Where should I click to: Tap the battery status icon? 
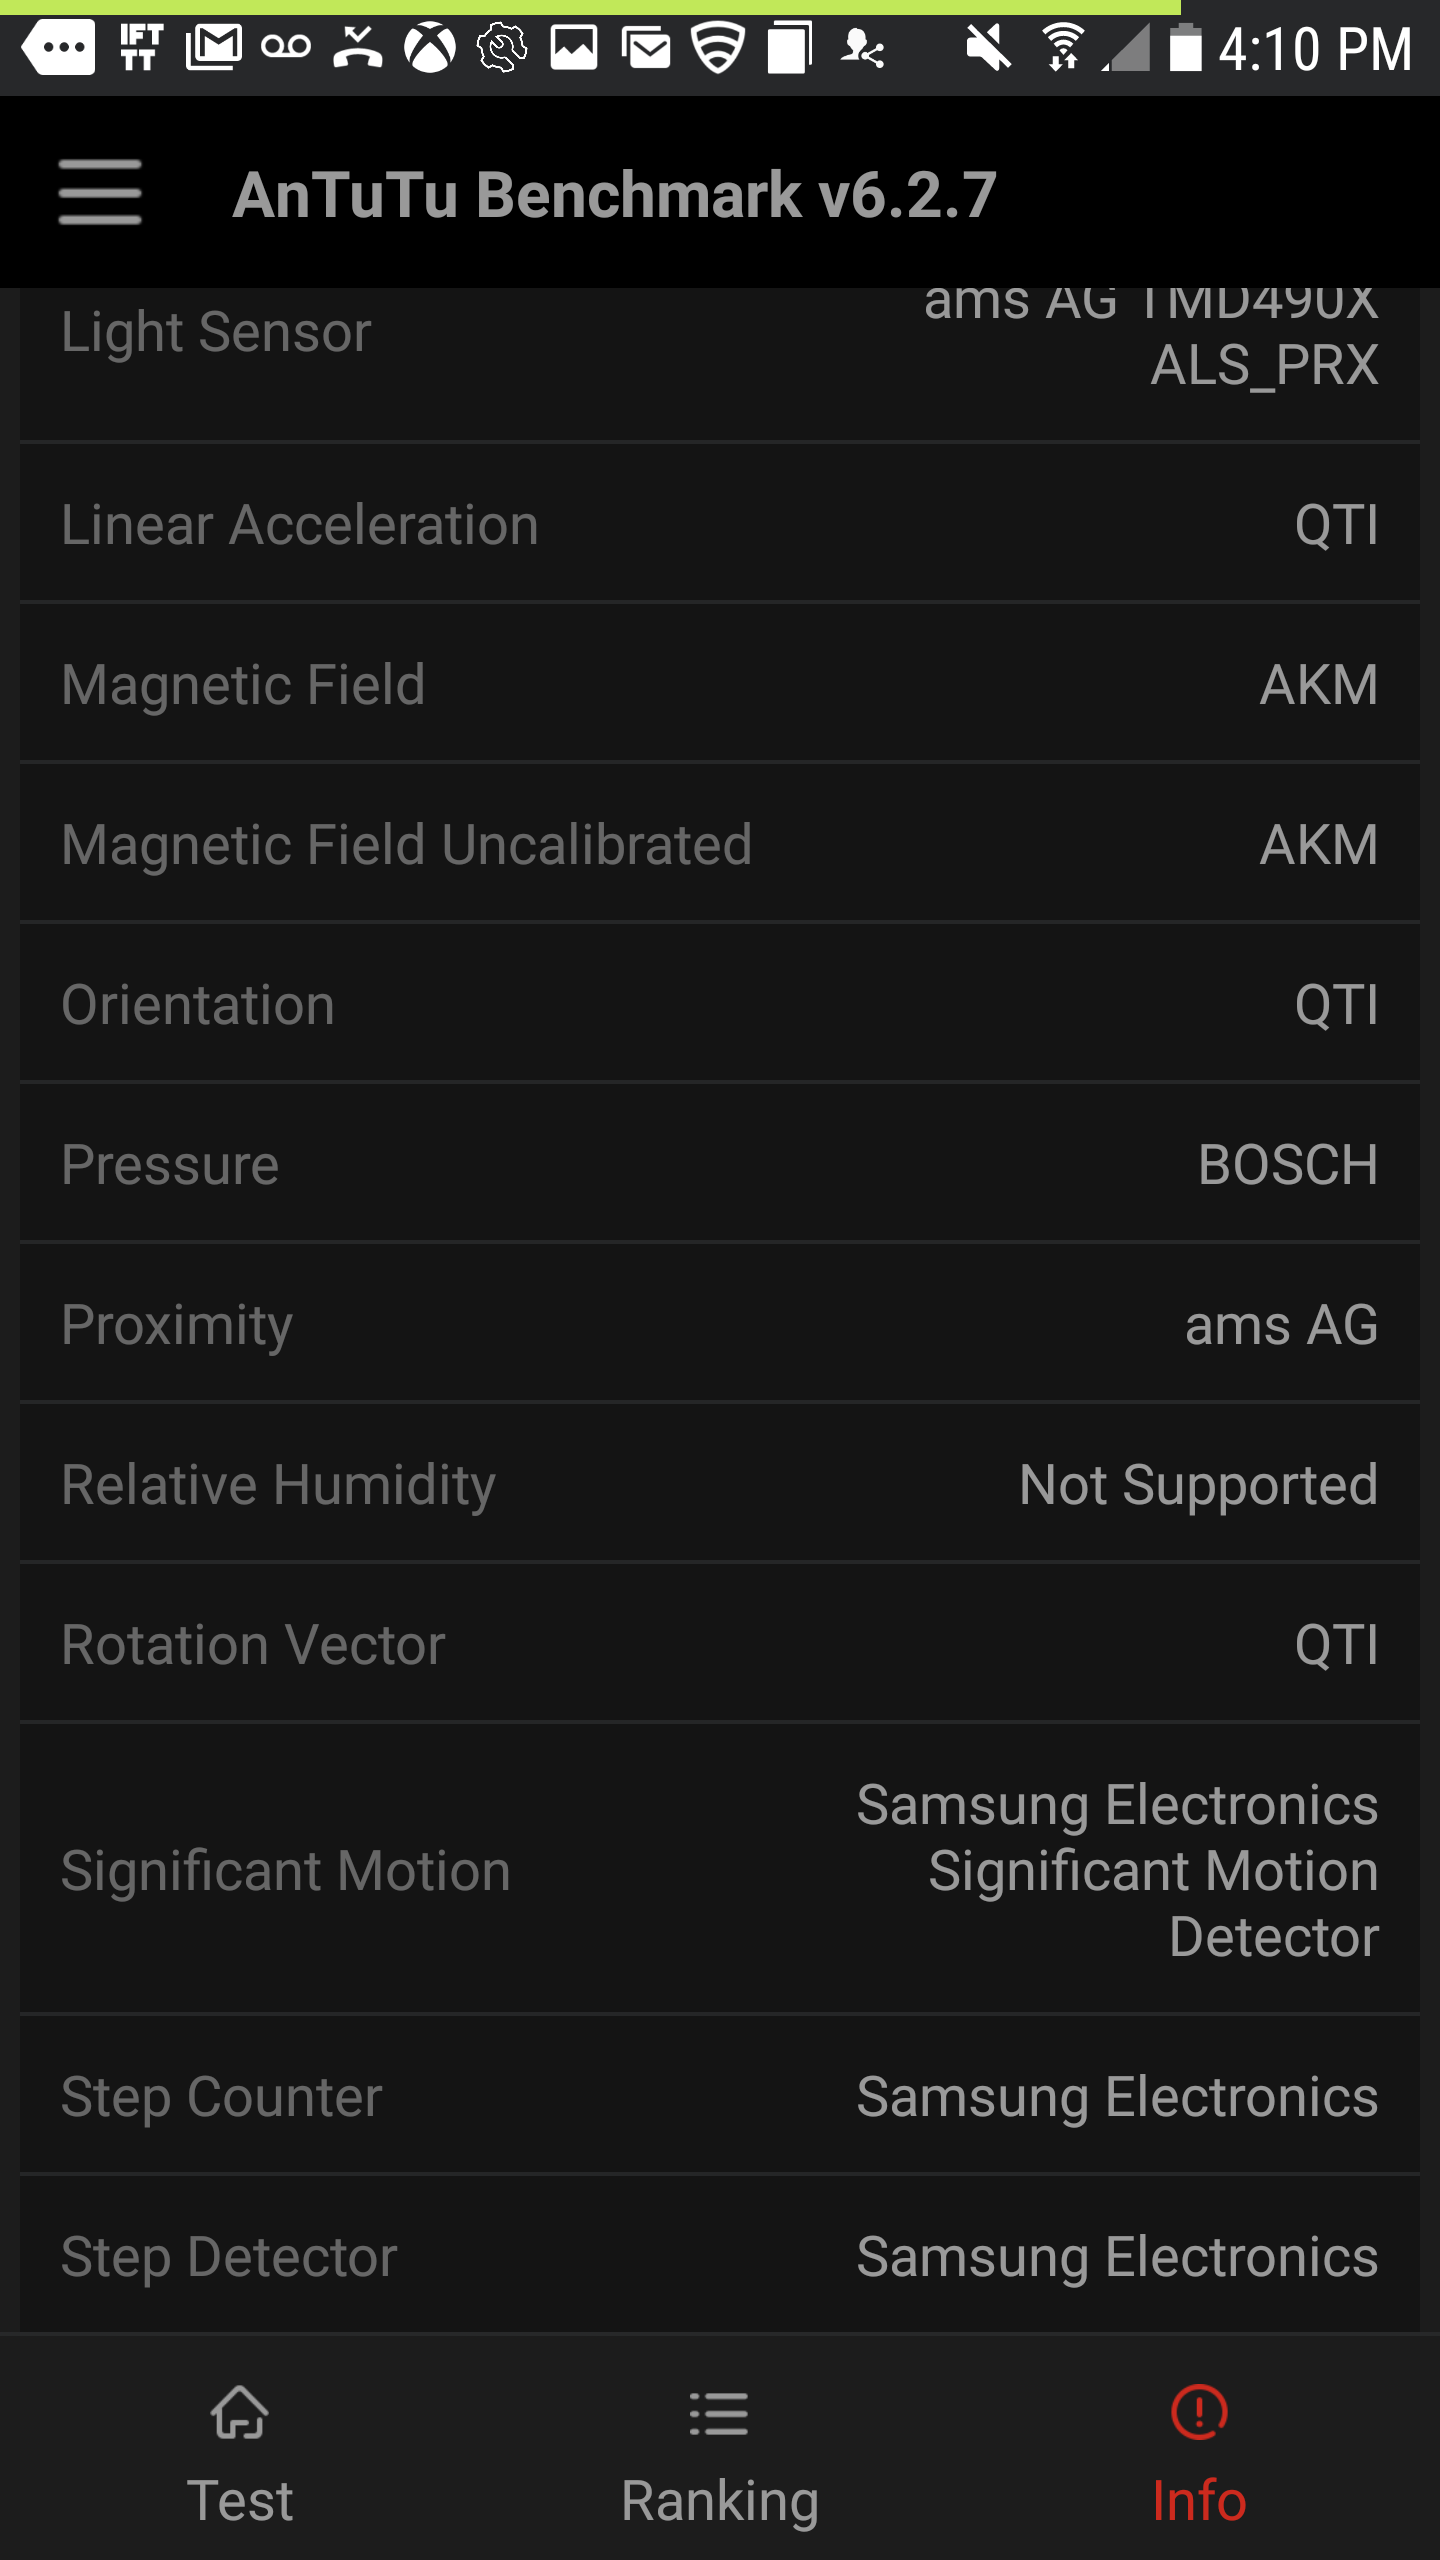[x=1185, y=48]
